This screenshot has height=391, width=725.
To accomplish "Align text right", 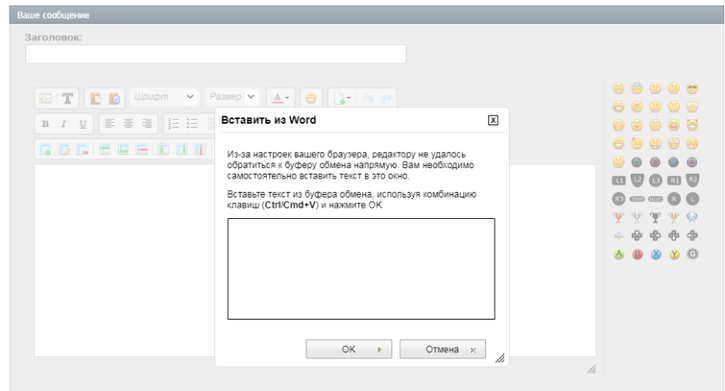I will point(147,124).
